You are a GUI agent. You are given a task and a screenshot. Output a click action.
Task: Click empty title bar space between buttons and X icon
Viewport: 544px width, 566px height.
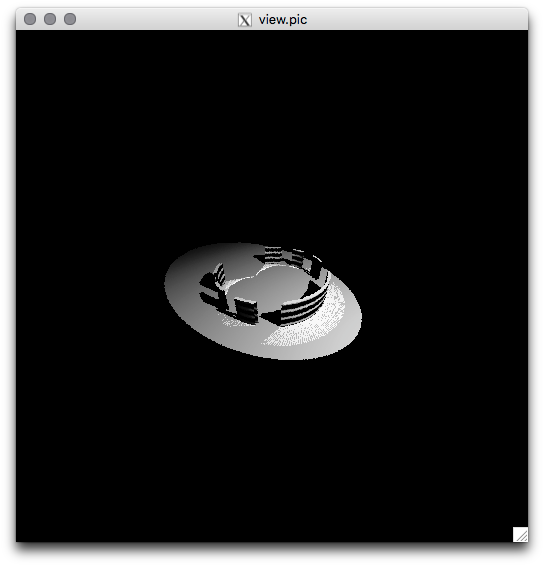coord(155,19)
